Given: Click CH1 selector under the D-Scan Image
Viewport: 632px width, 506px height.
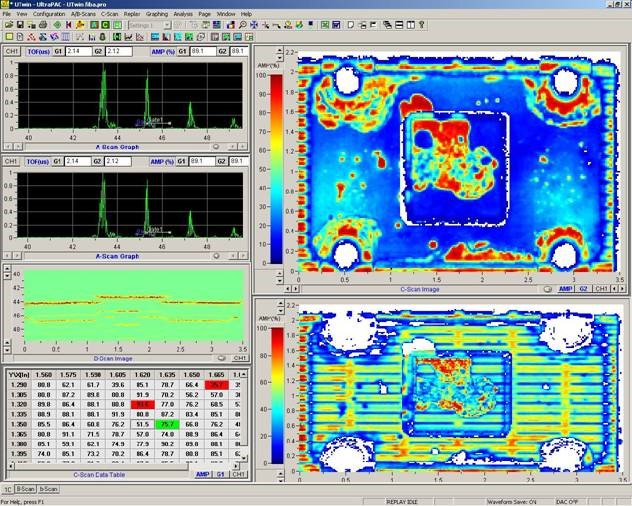Looking at the screenshot, I should pos(240,357).
